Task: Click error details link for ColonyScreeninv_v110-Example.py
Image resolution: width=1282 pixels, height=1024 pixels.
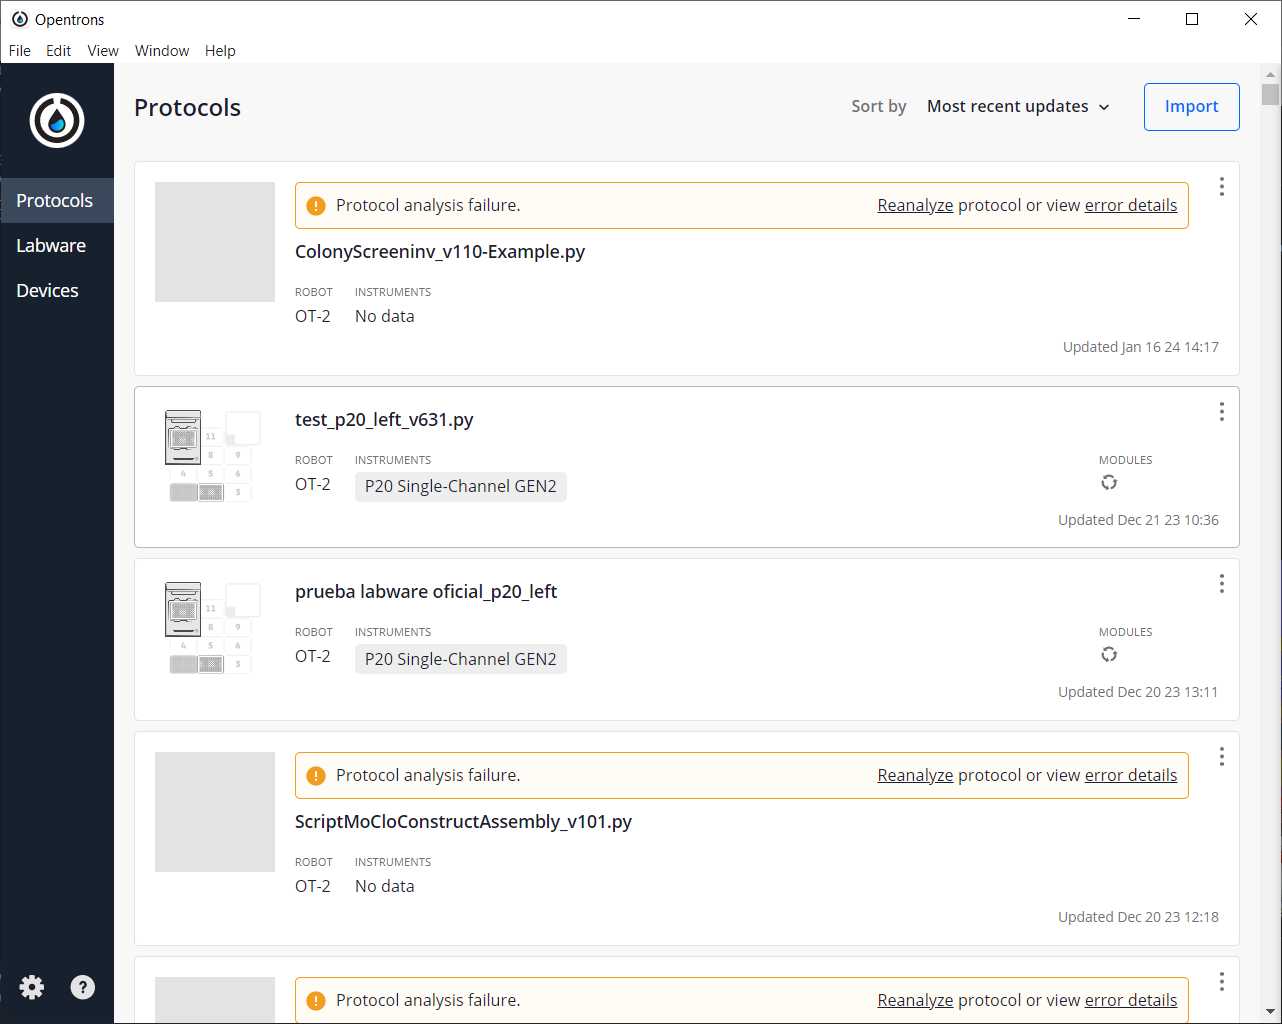Action: coord(1131,205)
